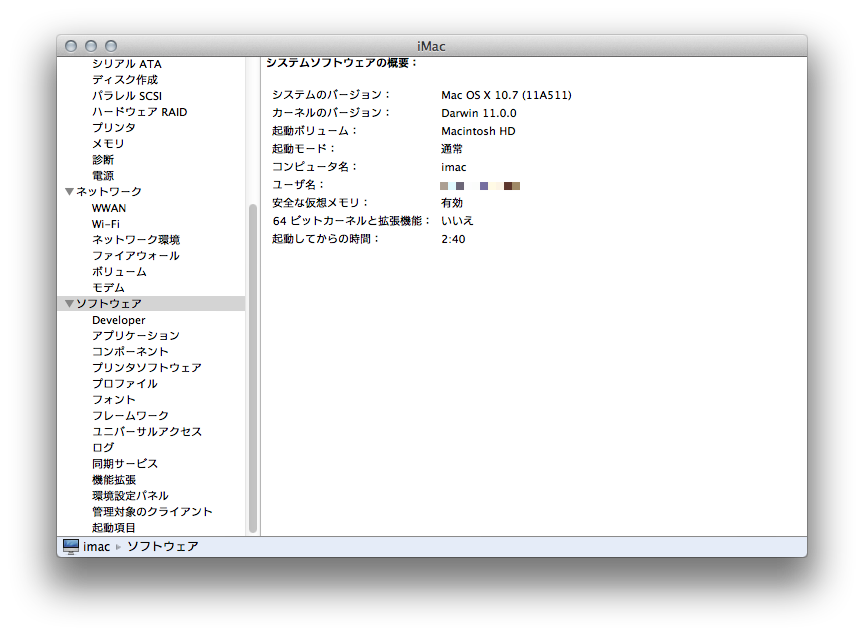This screenshot has width=864, height=636.
Task: Click 起動モード label
Action: click(x=303, y=149)
